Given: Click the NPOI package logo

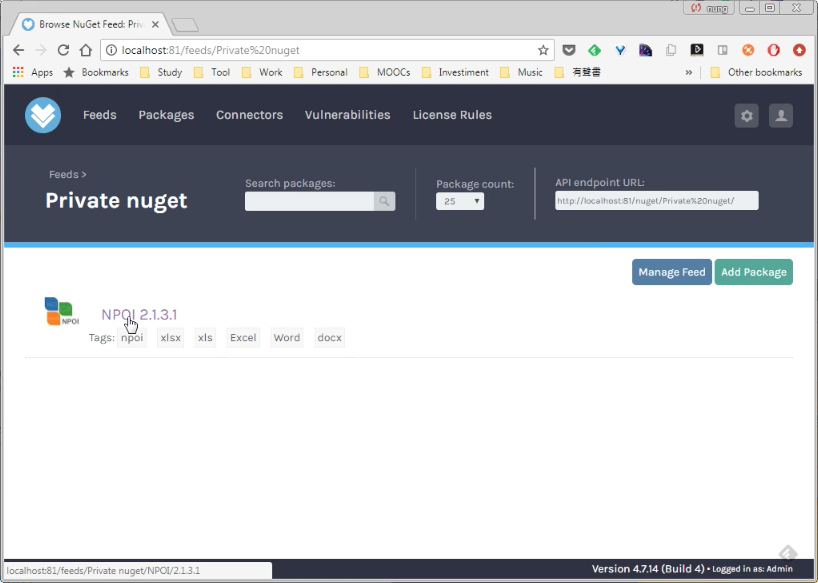Looking at the screenshot, I should (x=62, y=312).
